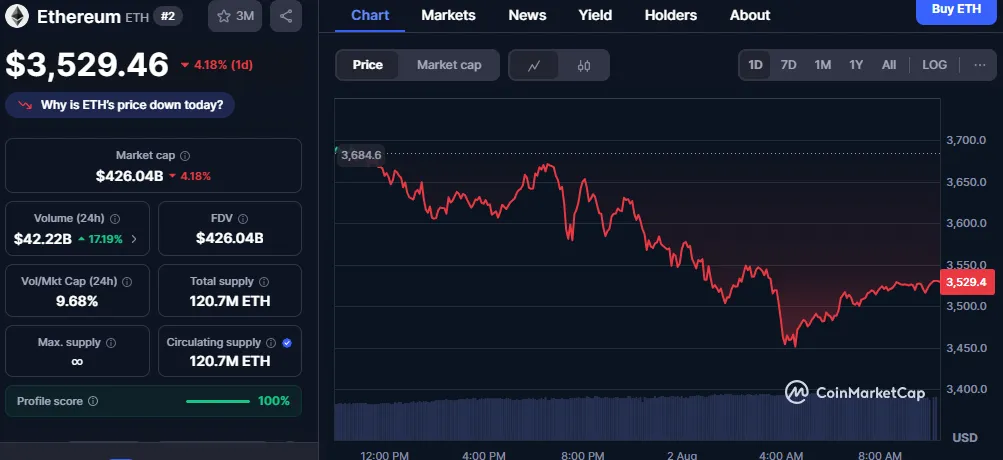
Task: Toggle chart to Market cap view
Action: tap(449, 65)
